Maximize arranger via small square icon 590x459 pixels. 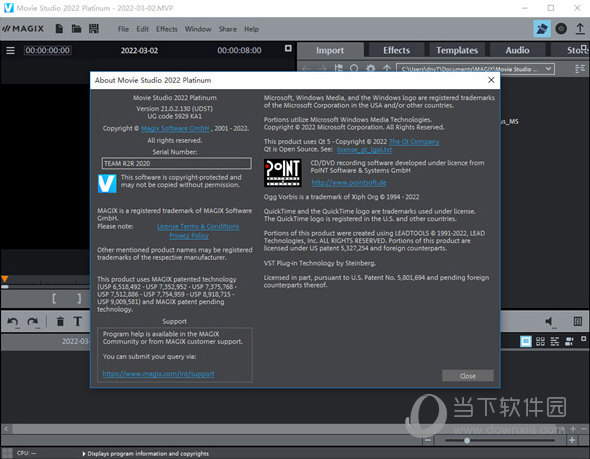point(583,339)
